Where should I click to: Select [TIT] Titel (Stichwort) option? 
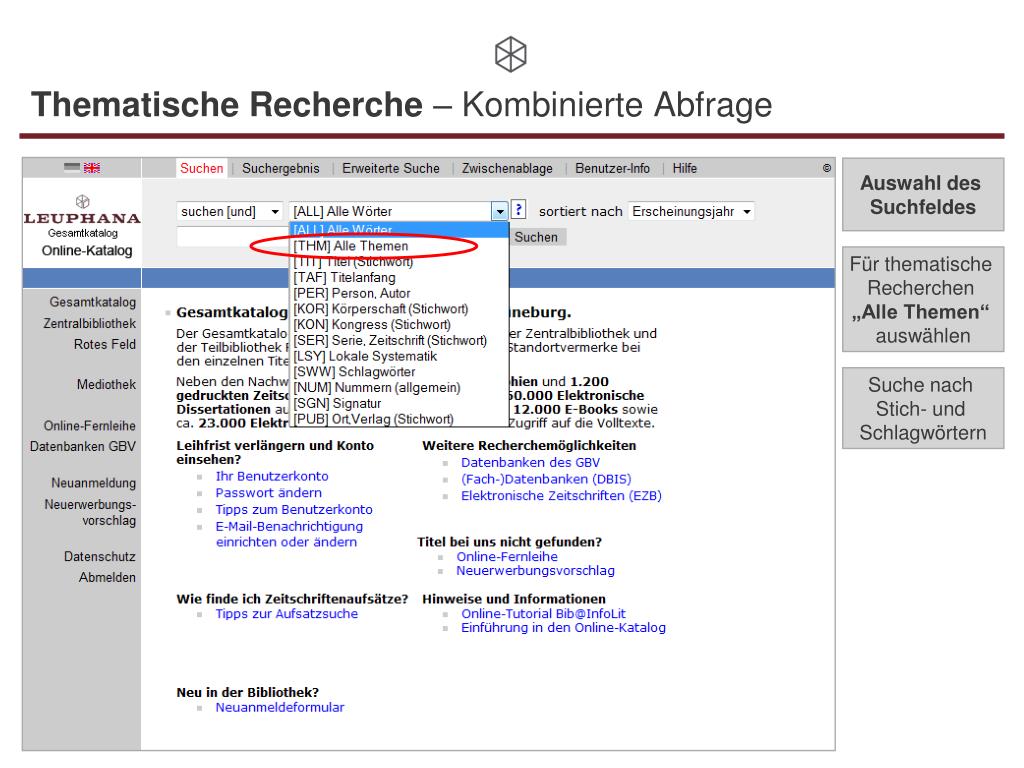(x=399, y=262)
